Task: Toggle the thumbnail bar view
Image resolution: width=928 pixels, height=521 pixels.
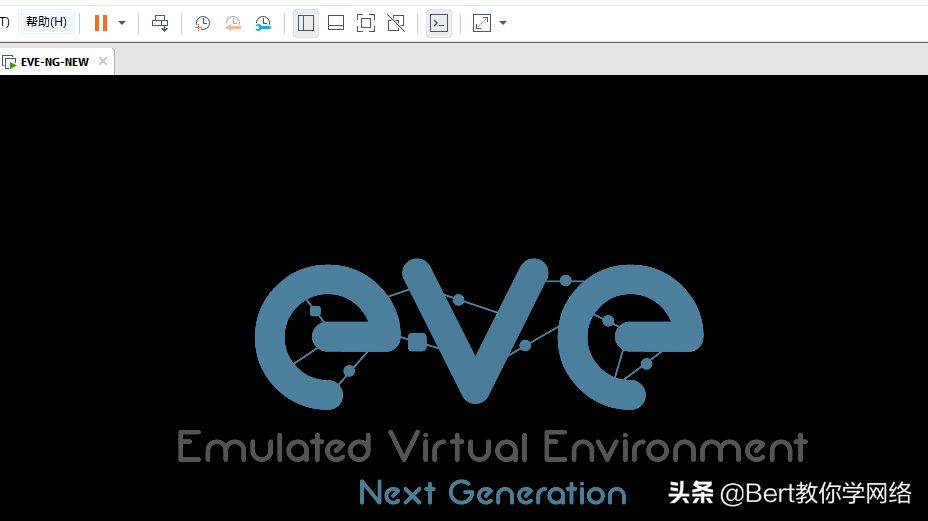Action: 336,23
